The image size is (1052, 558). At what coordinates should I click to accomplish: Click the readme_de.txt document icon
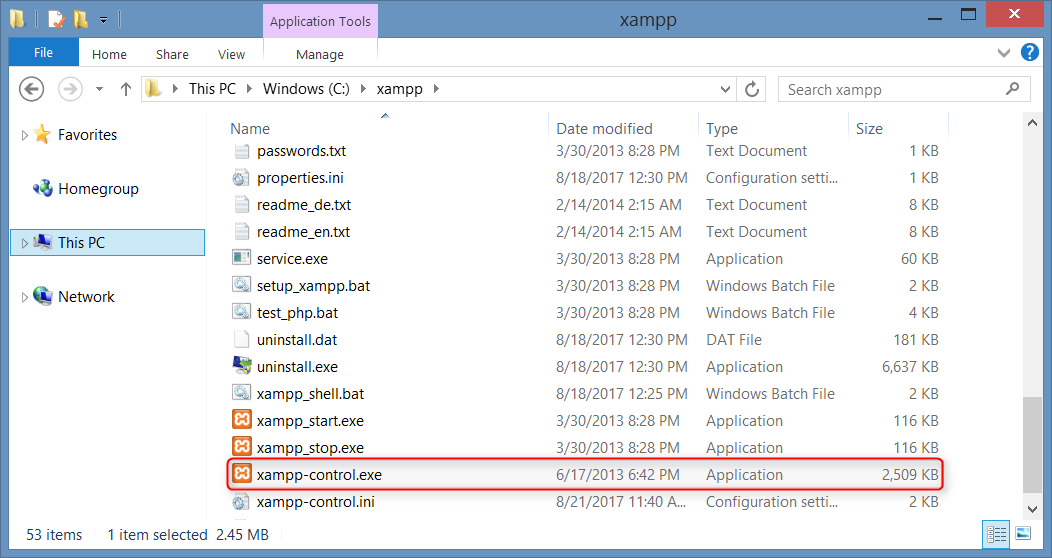pyautogui.click(x=242, y=205)
